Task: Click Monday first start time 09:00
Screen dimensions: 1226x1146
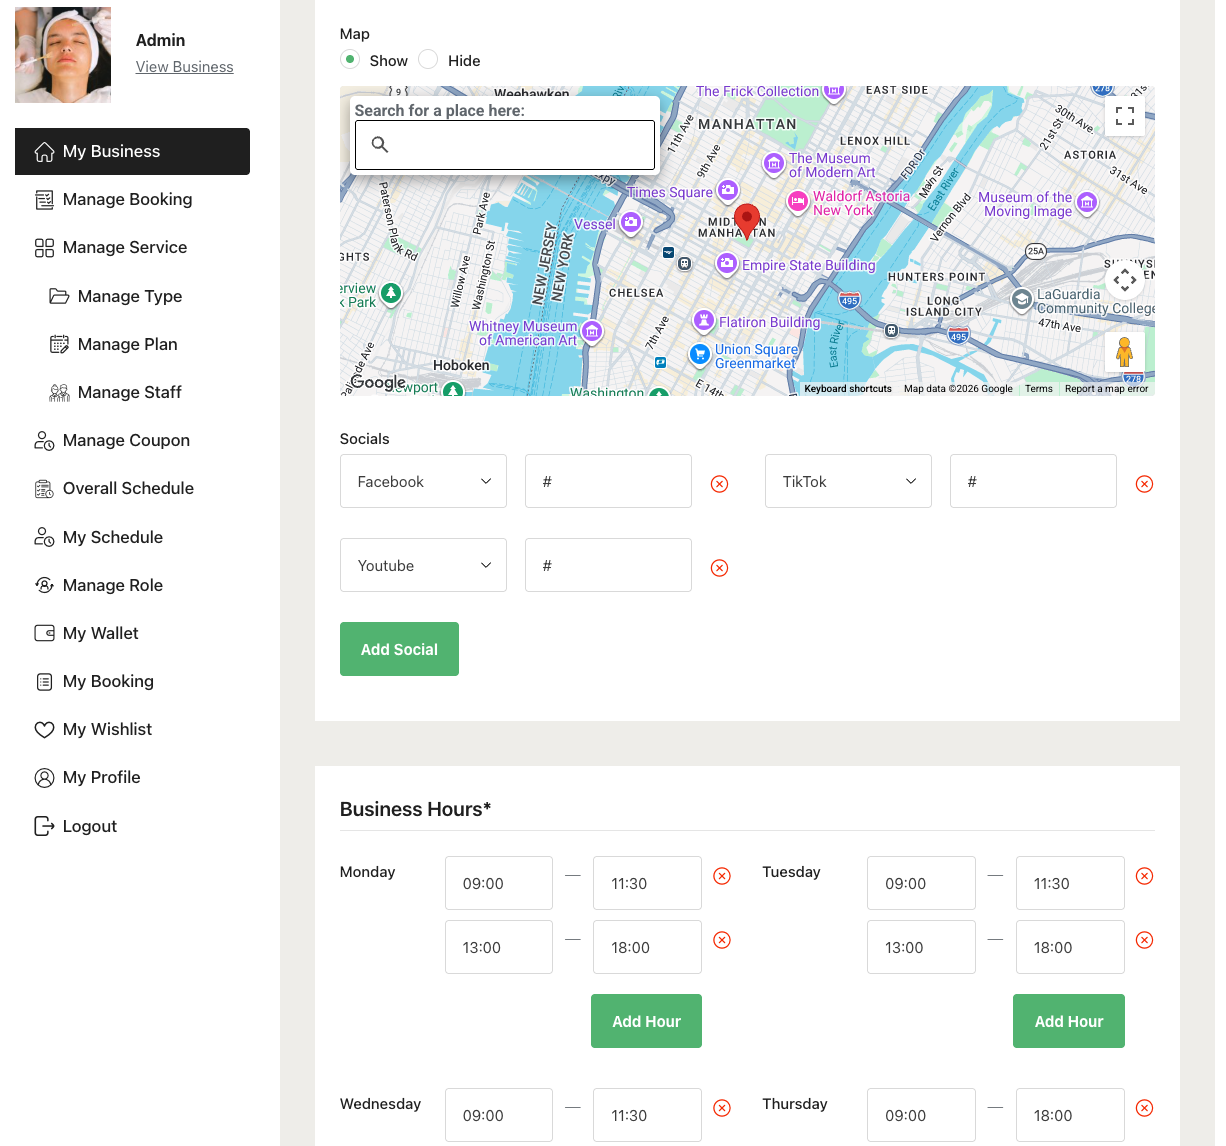Action: tap(499, 883)
